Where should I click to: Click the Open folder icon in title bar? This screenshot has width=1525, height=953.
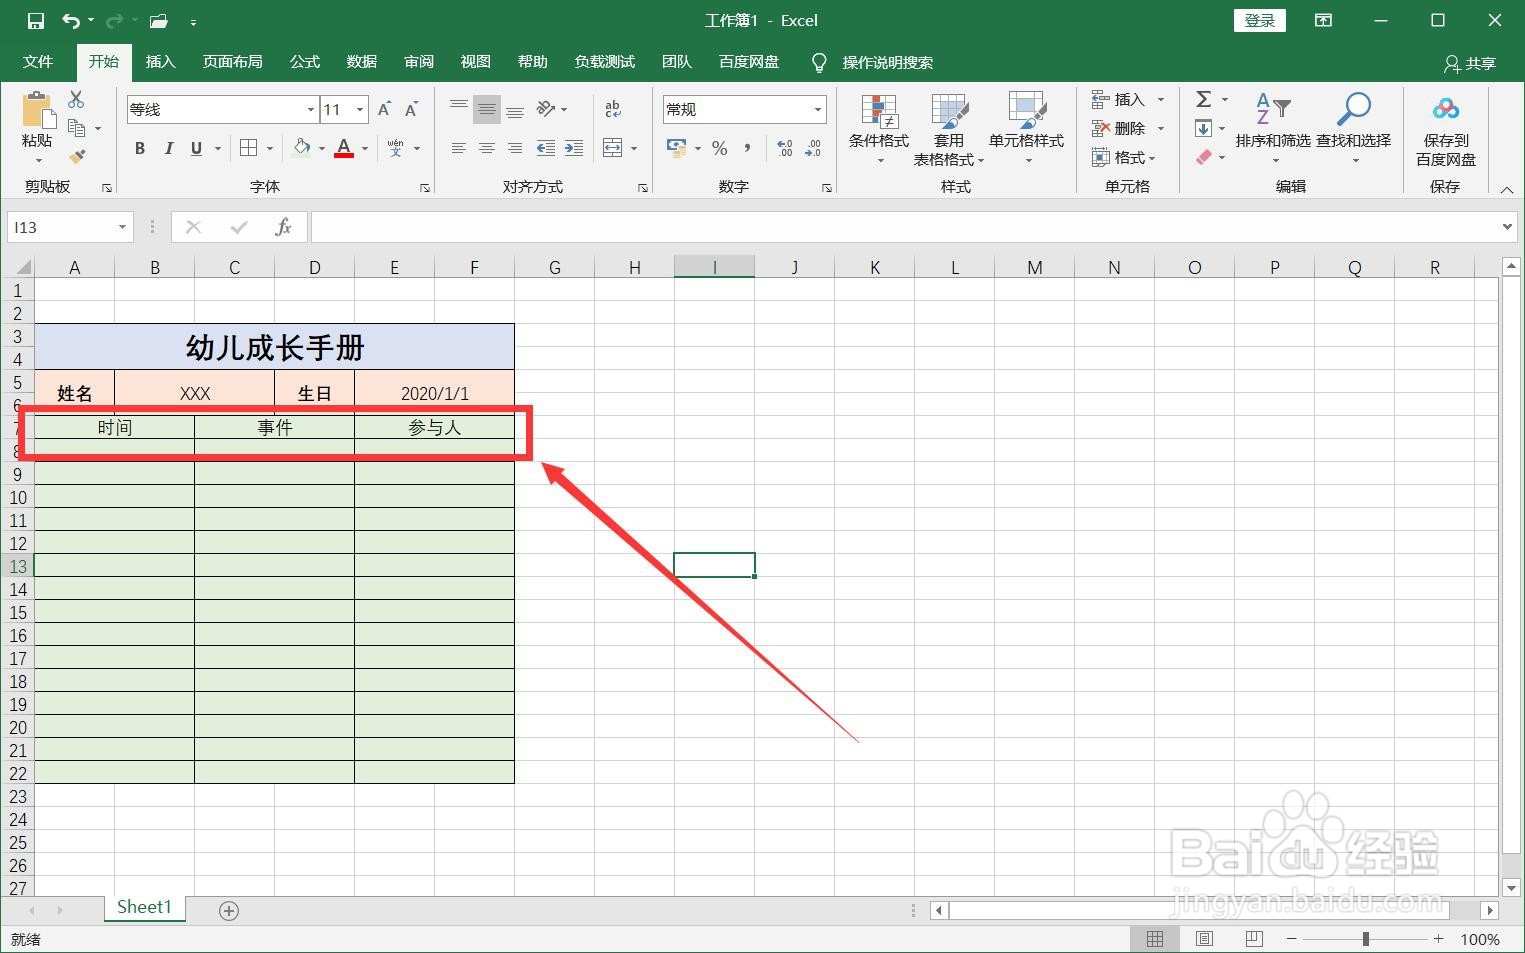tap(158, 20)
